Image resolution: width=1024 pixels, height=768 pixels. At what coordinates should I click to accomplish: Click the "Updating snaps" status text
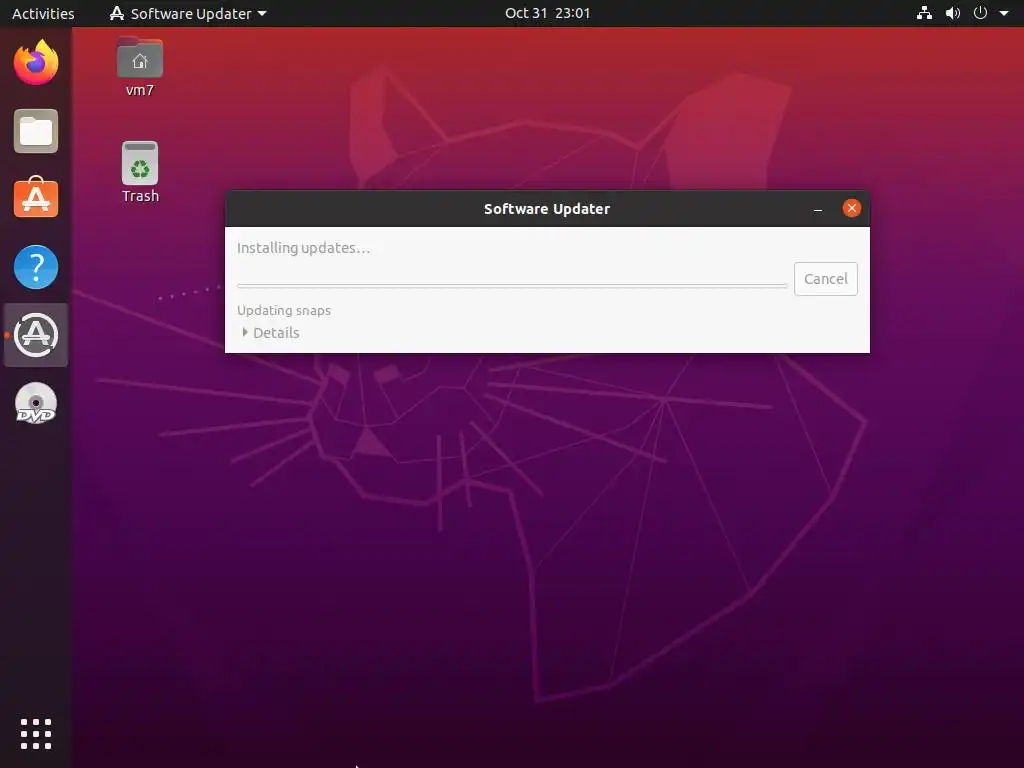tap(284, 310)
